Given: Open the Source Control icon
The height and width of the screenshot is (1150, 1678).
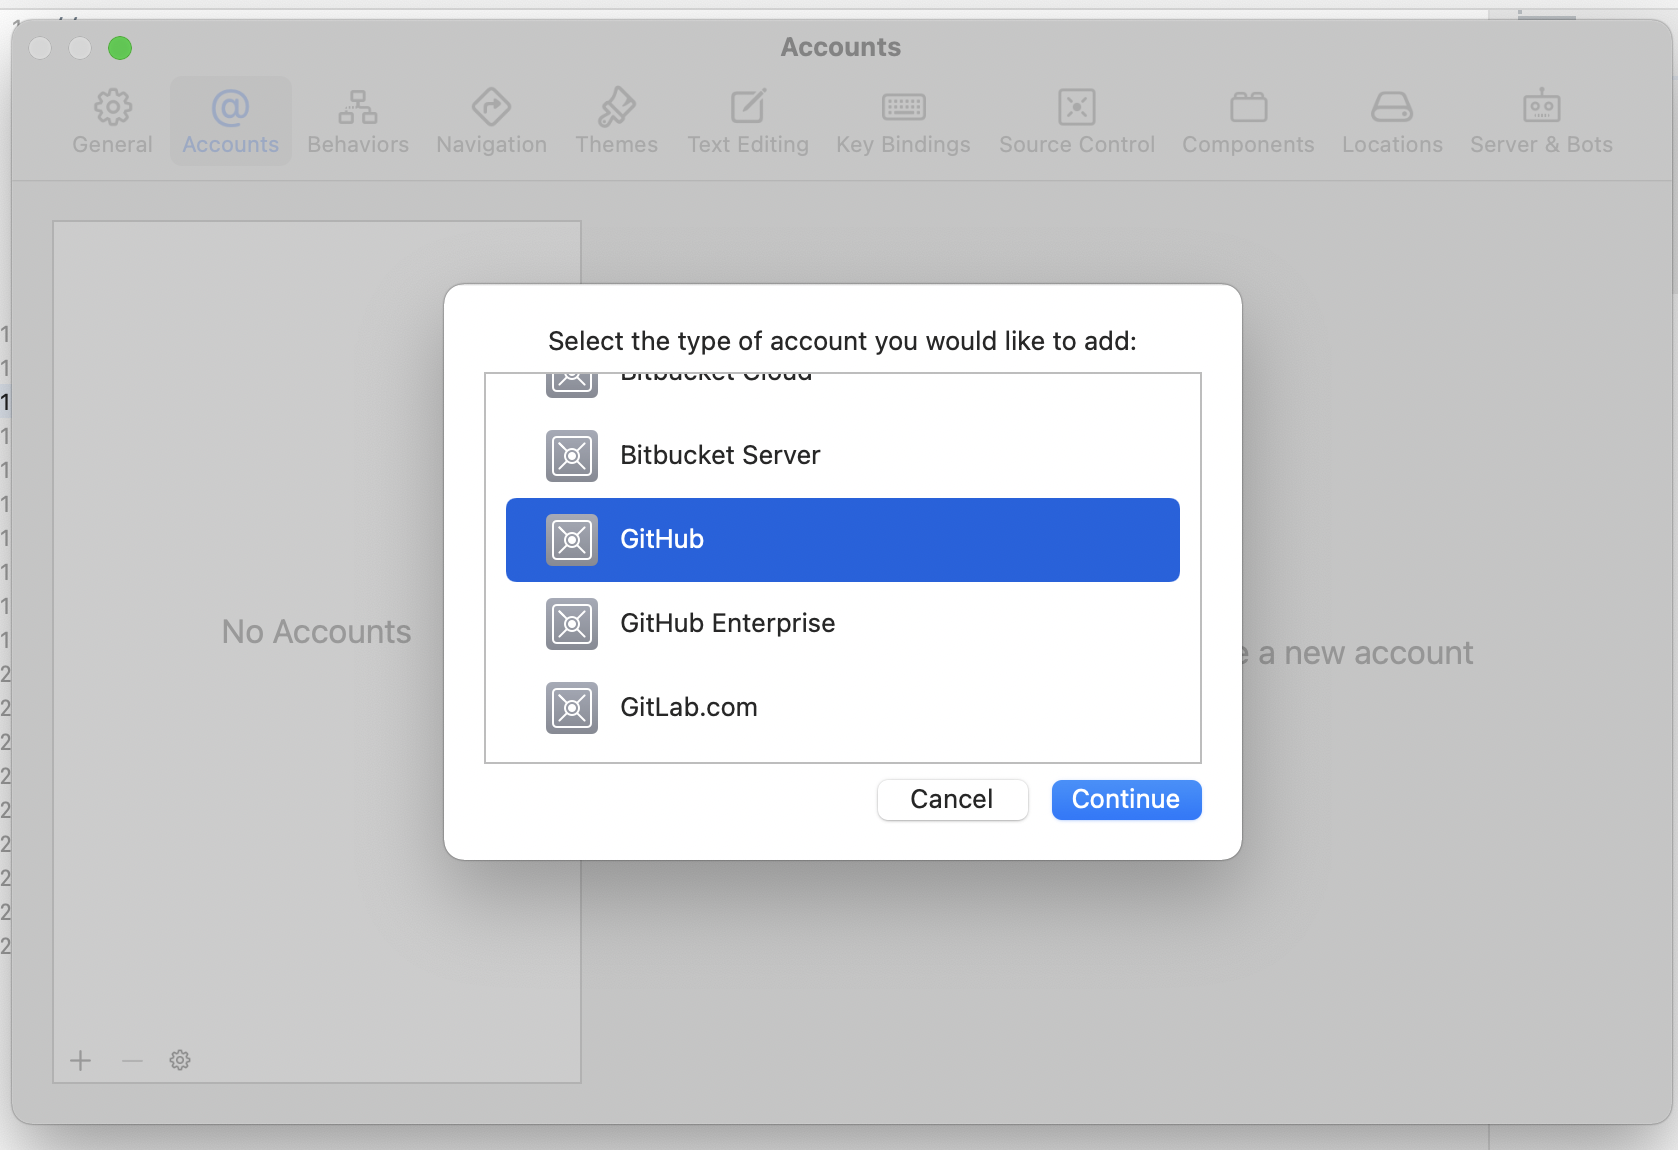Looking at the screenshot, I should (x=1077, y=107).
